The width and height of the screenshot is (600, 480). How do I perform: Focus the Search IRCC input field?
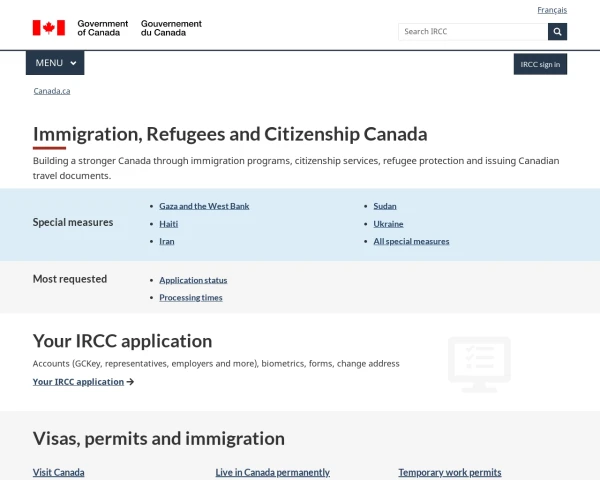pyautogui.click(x=473, y=32)
